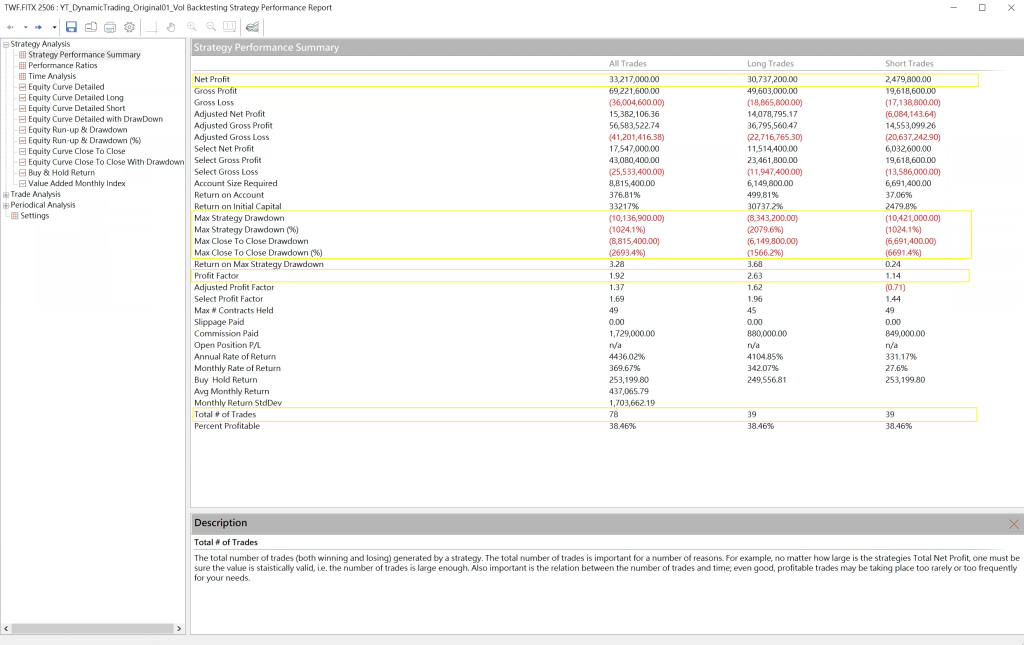Open settings via toolbar gear icon
The height and width of the screenshot is (645, 1024).
[x=129, y=27]
